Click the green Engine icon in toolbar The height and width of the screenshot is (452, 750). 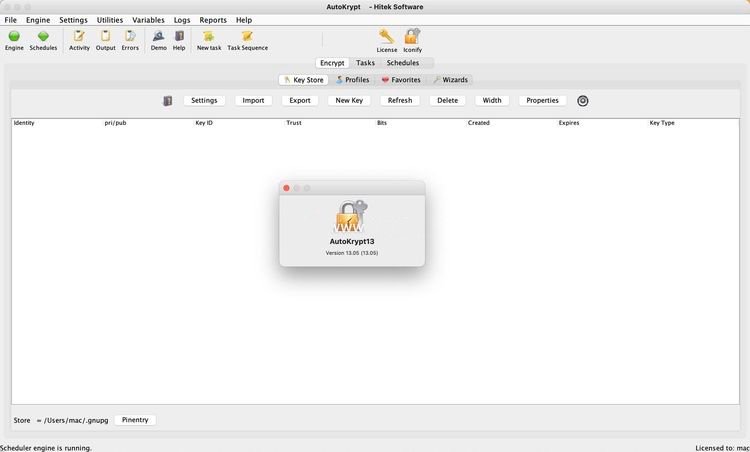point(14,37)
